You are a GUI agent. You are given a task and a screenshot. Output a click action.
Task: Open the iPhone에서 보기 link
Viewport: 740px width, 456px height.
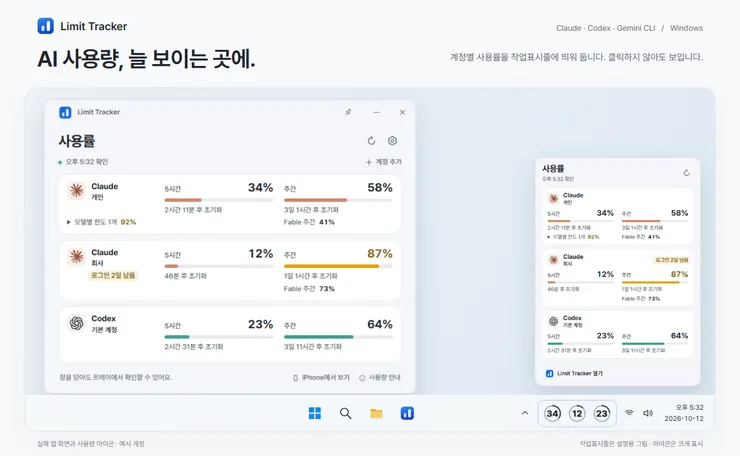coord(321,378)
